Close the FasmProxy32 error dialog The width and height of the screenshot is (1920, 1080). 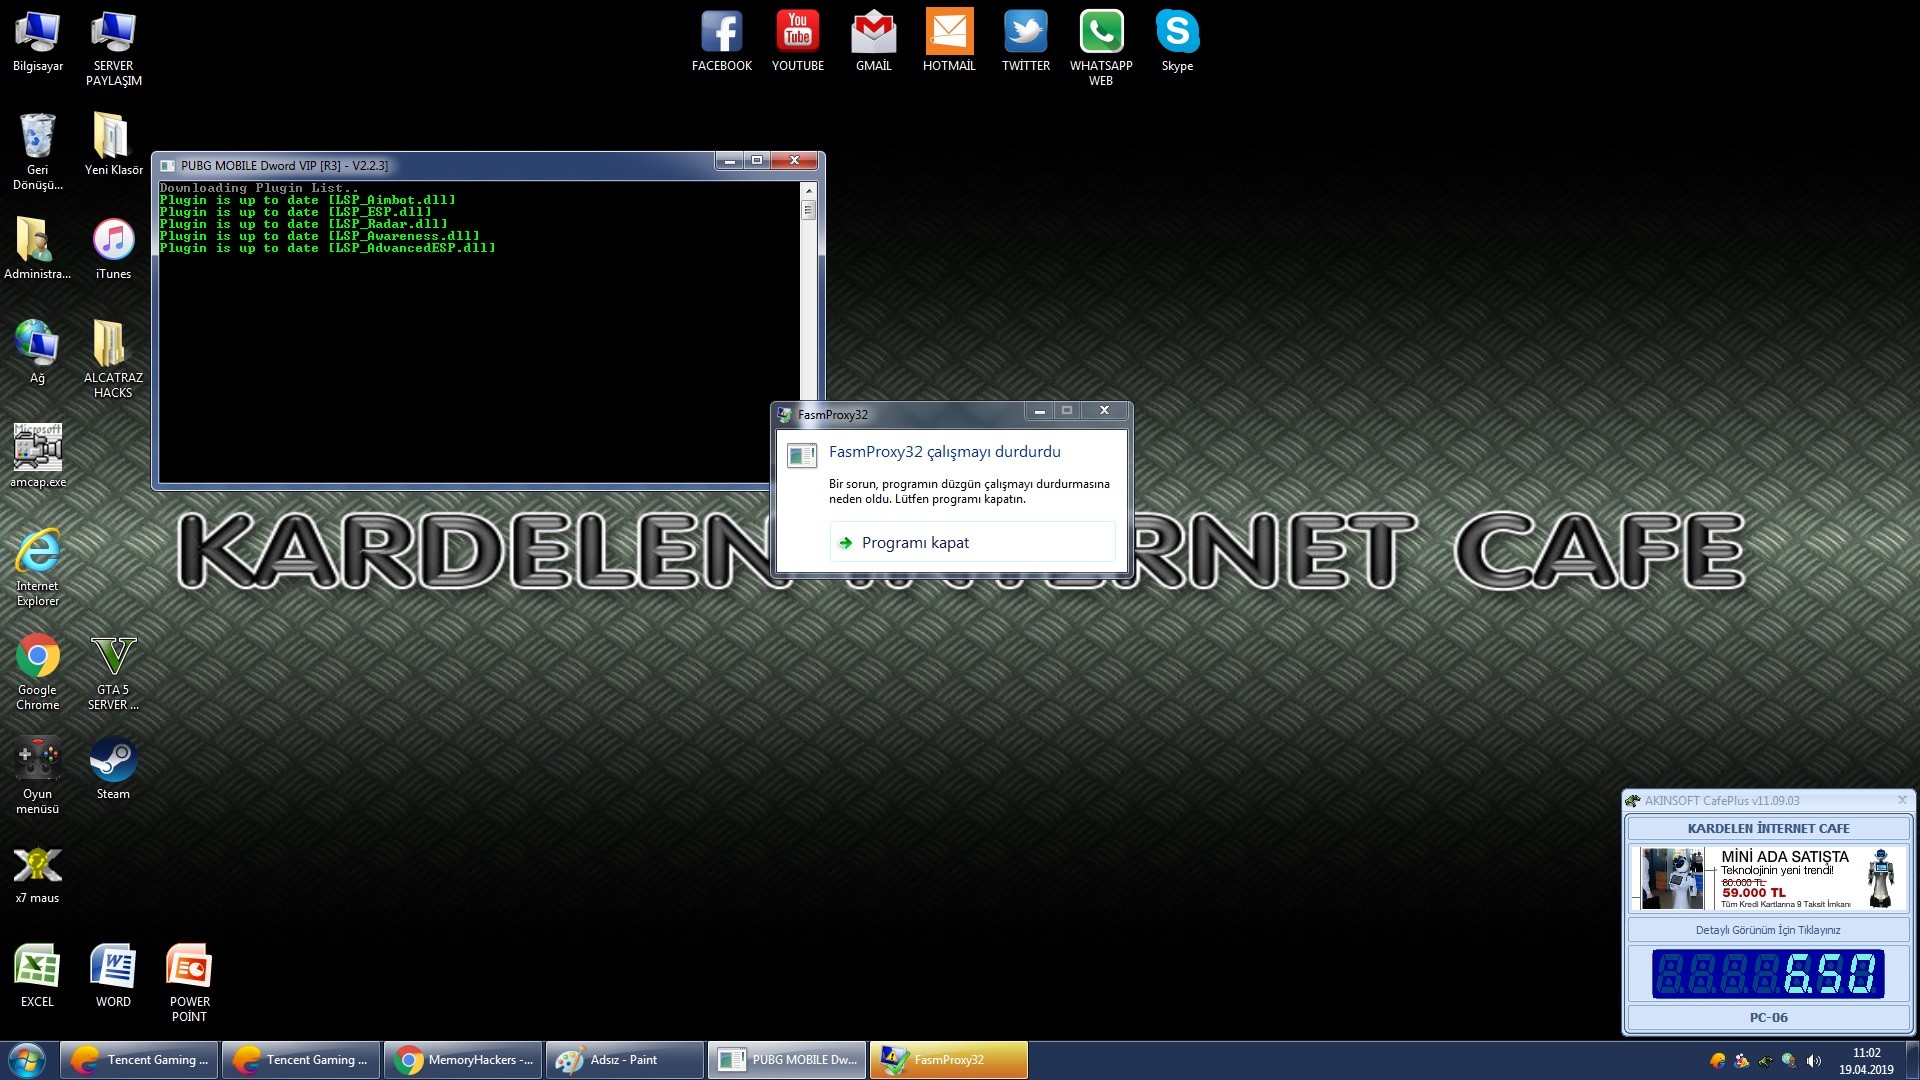point(1104,411)
